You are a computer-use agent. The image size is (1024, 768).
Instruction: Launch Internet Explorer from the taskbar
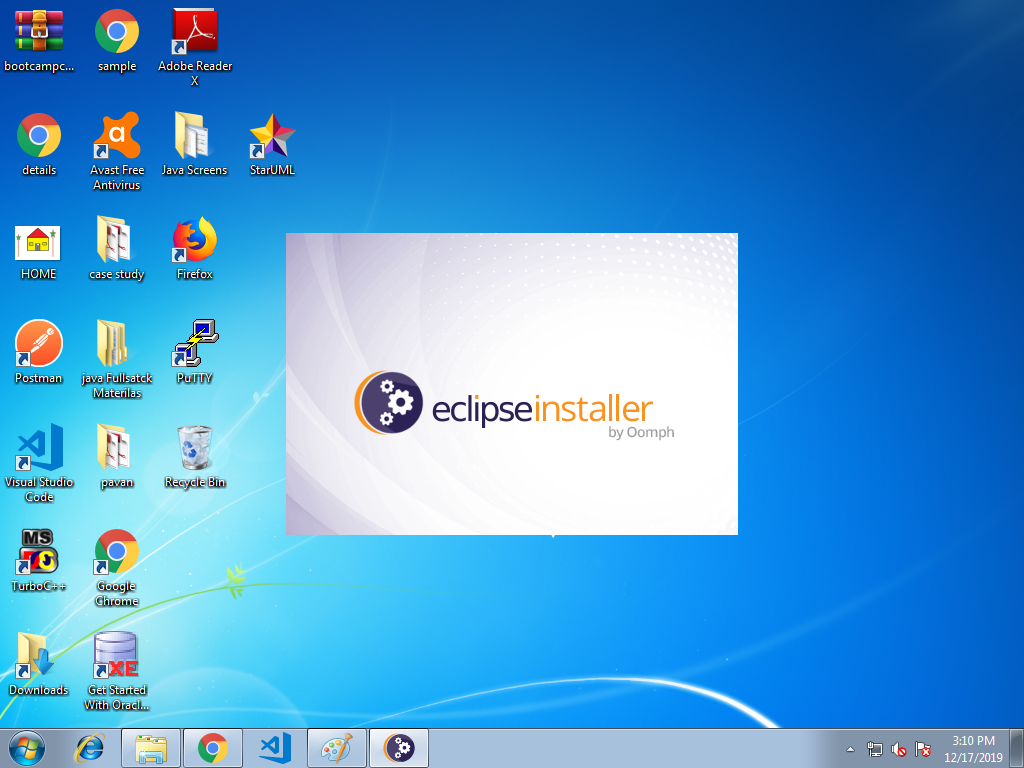click(89, 748)
